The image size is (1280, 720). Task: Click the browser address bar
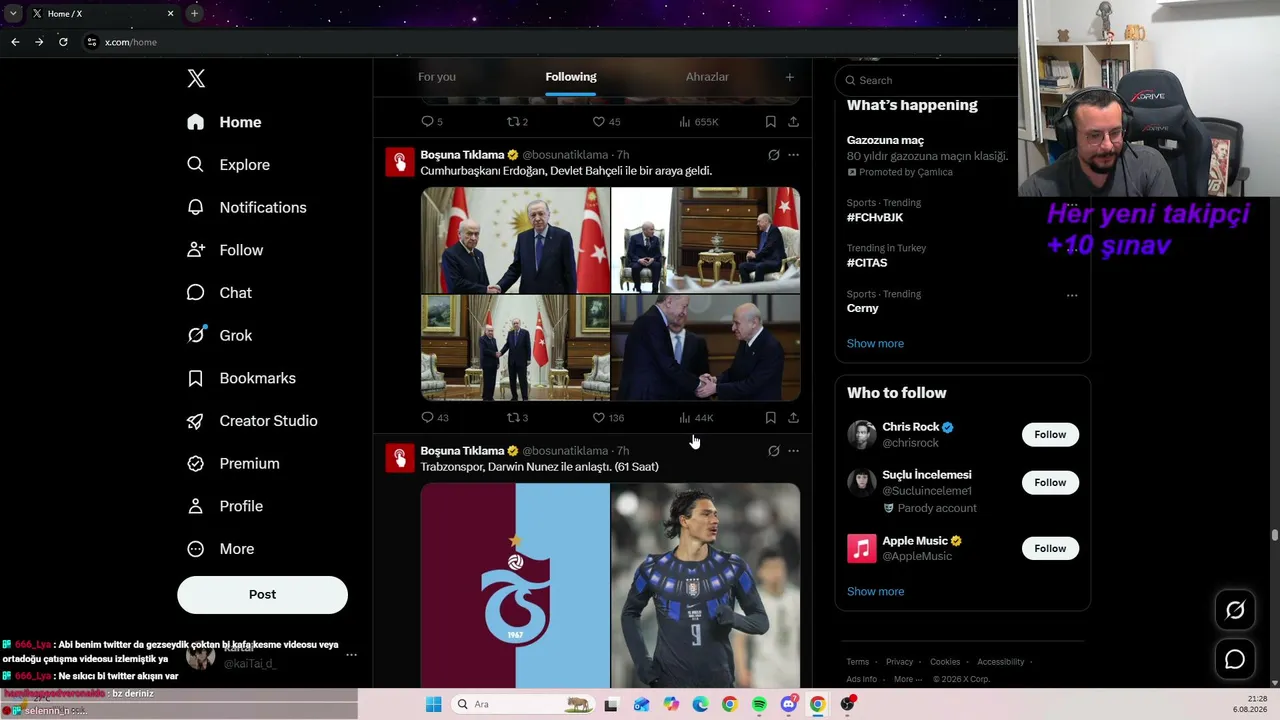pos(550,42)
